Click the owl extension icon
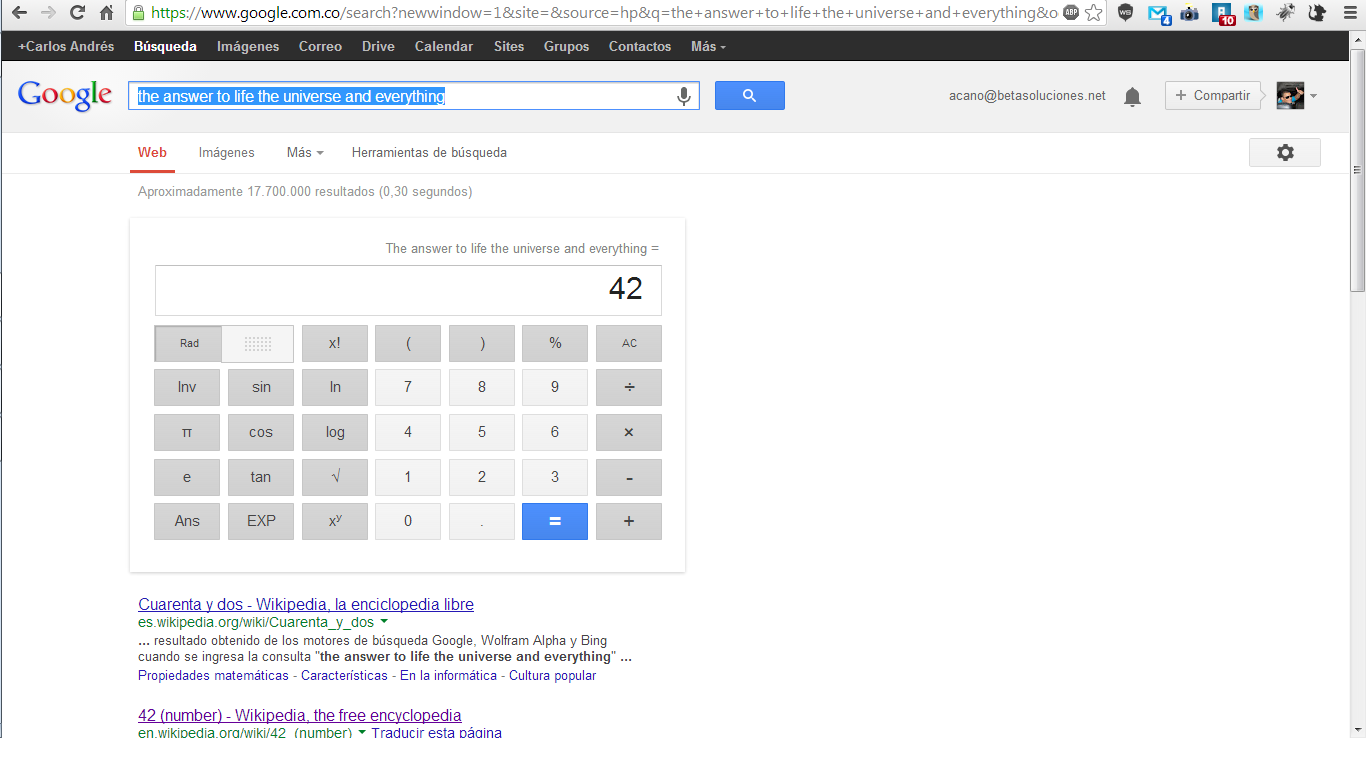 tap(1253, 13)
